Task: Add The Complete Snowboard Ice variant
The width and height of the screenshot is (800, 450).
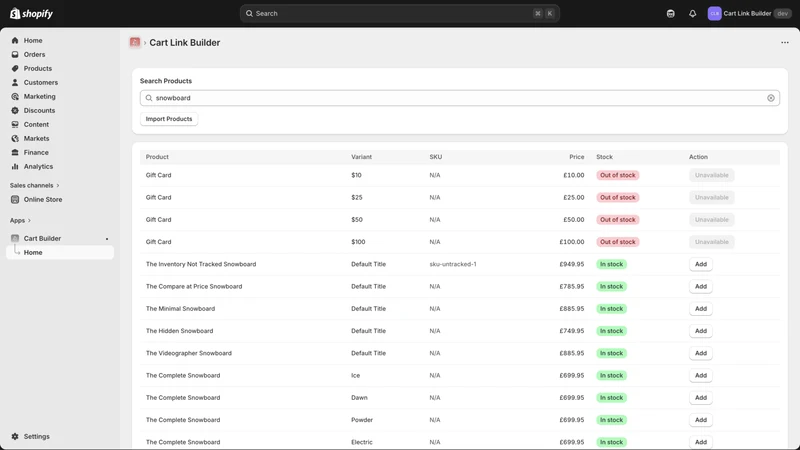Action: click(x=701, y=376)
